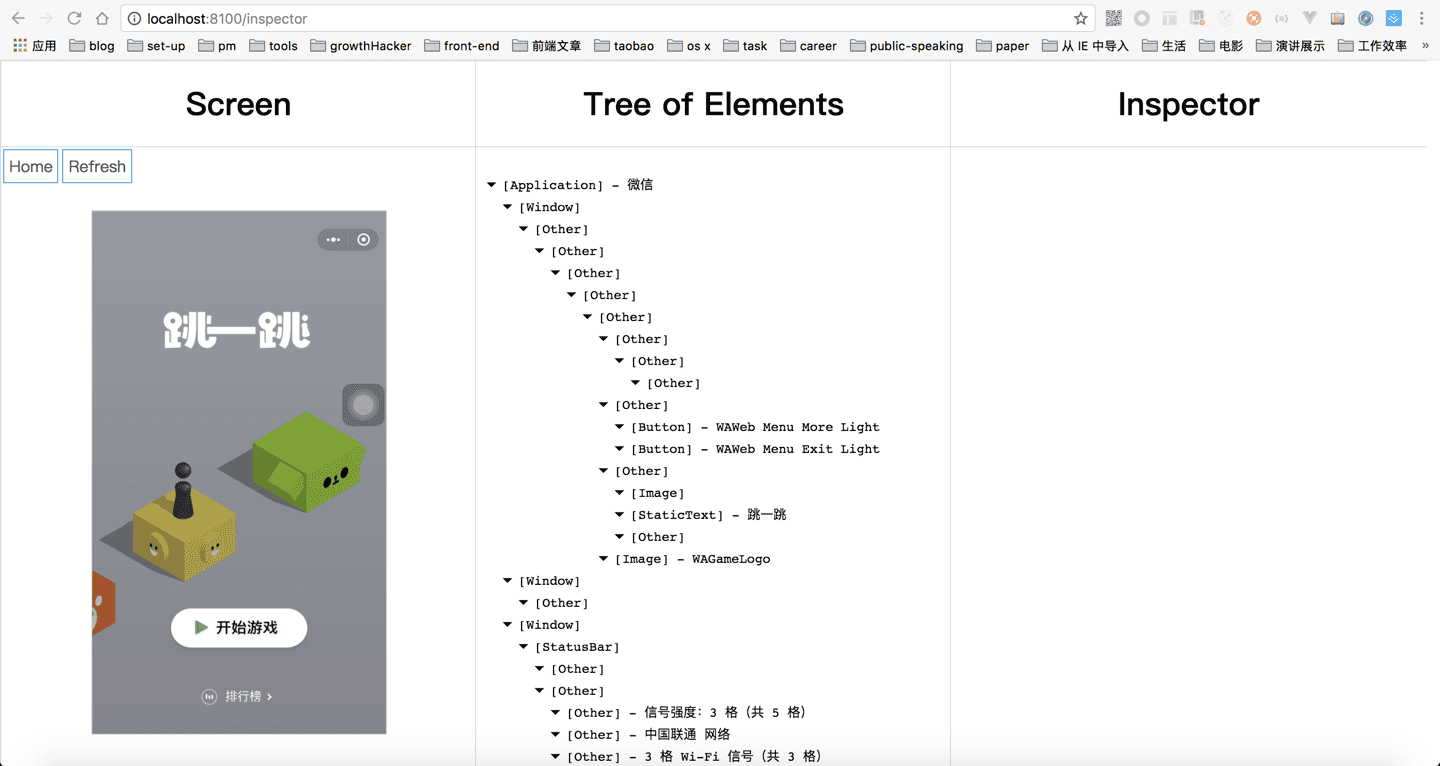
Task: Select the [StaticText] - 跳一跳 tree item
Action: [x=708, y=515]
